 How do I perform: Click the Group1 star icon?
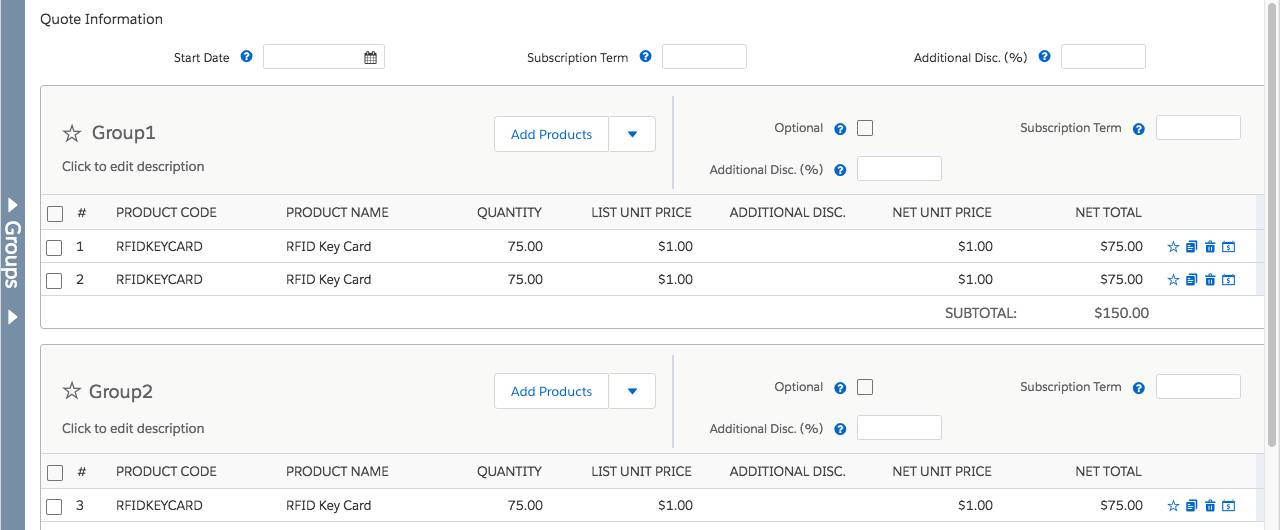(x=72, y=133)
